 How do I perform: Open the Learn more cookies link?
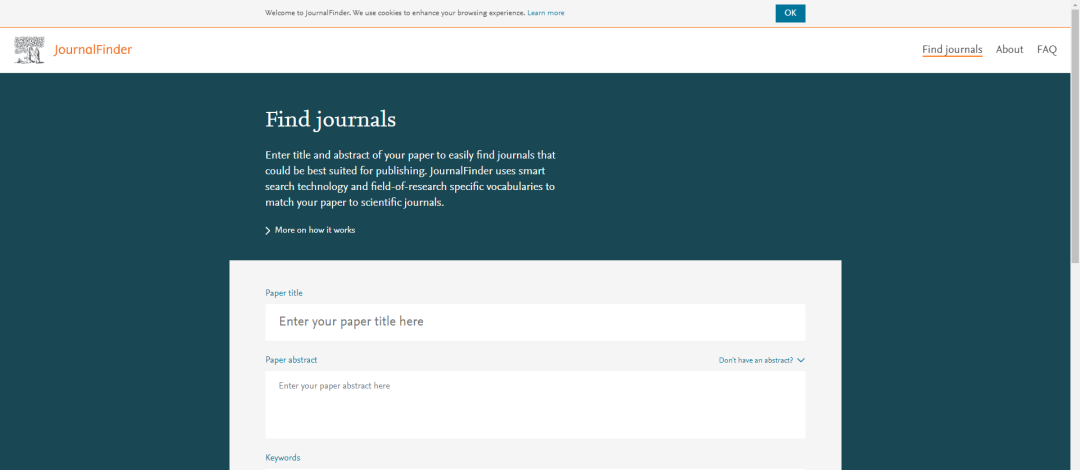546,13
